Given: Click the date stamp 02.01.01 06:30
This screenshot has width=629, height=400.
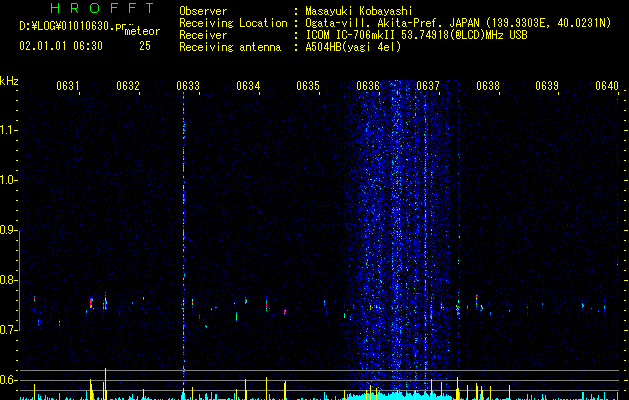Looking at the screenshot, I should [x=61, y=46].
